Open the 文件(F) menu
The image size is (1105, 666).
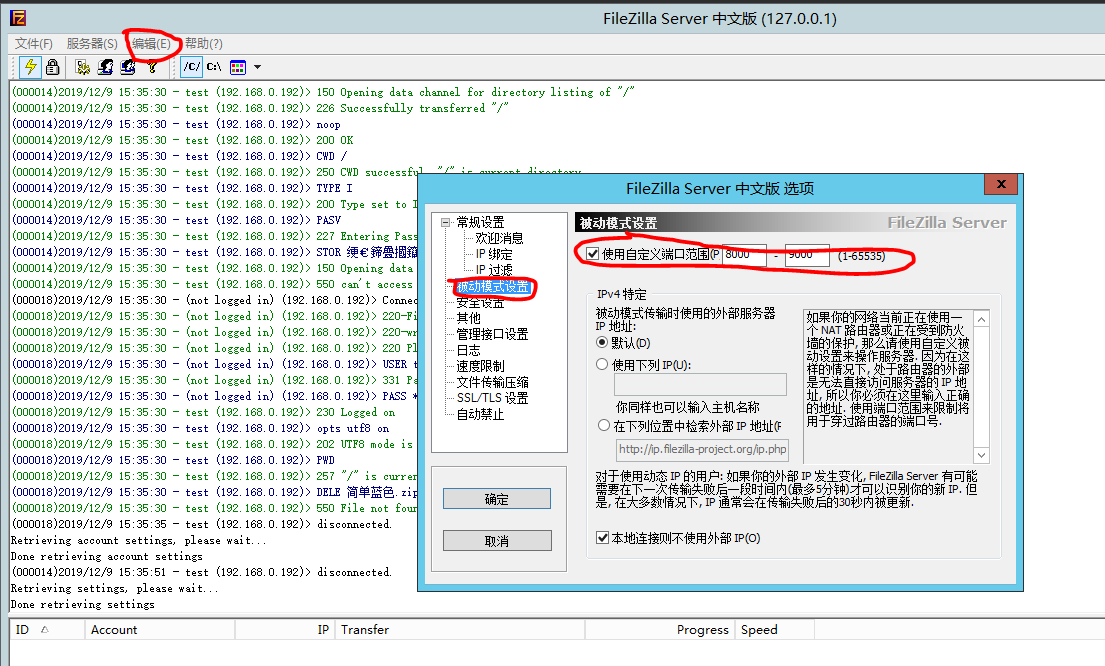pos(34,44)
